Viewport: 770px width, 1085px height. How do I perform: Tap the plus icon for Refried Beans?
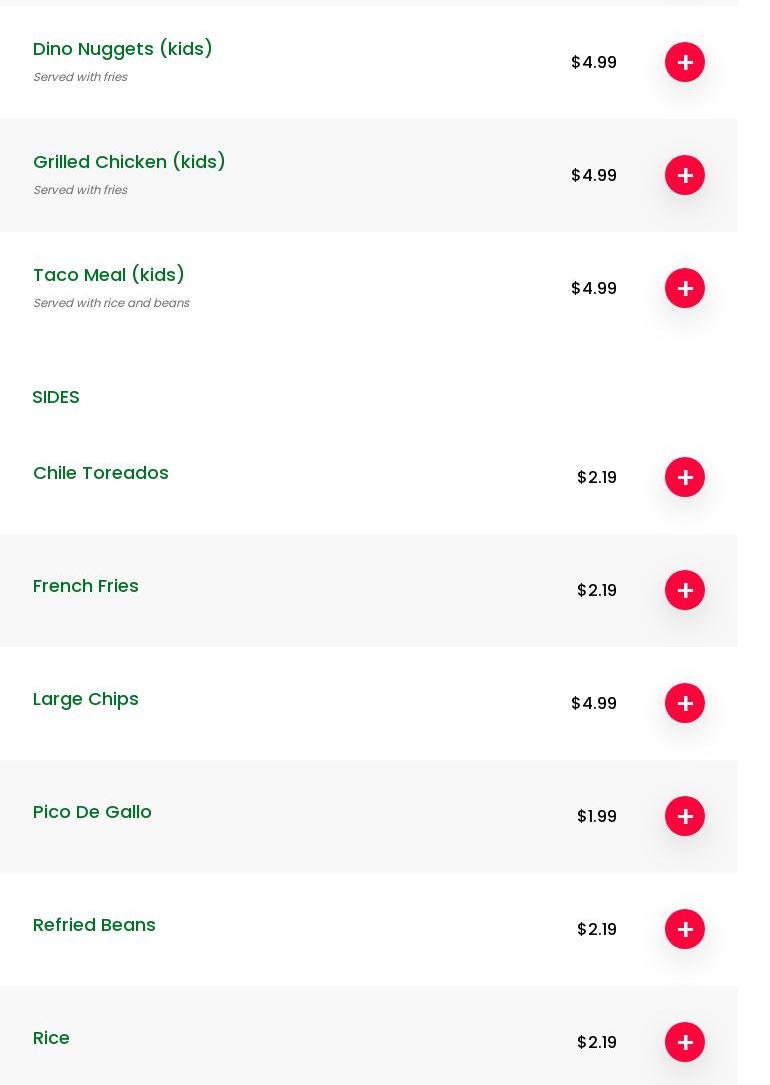tap(685, 929)
